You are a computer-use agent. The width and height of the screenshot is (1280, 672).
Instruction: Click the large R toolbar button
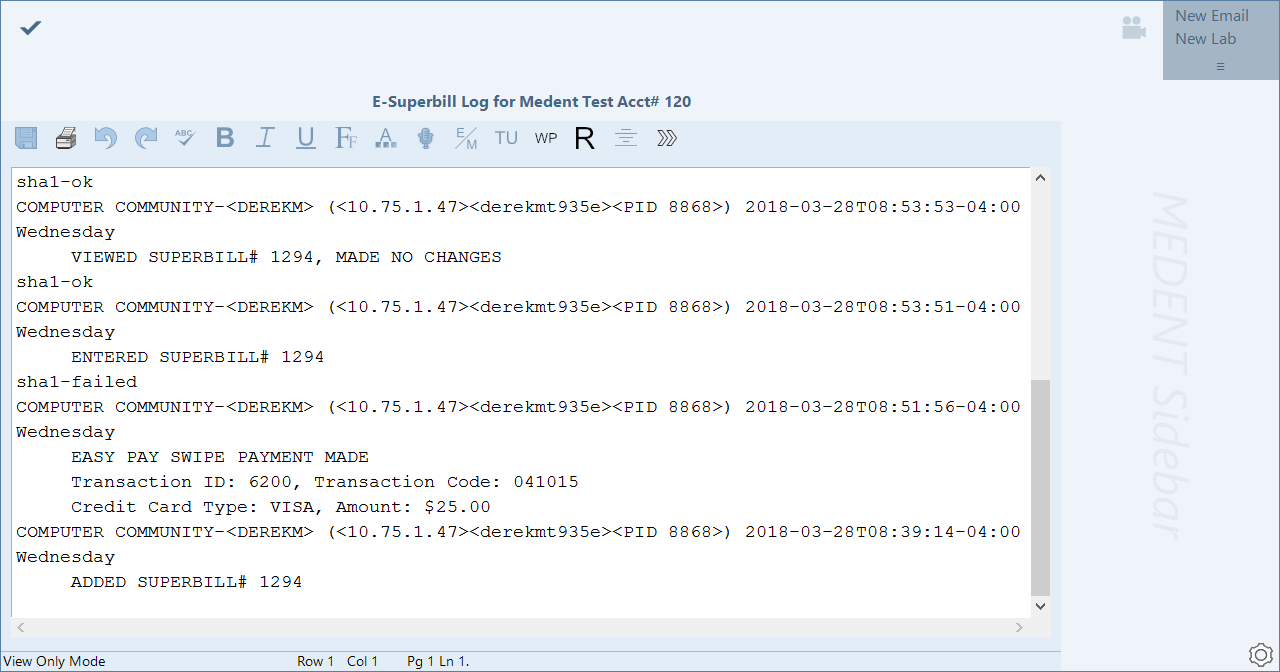pyautogui.click(x=585, y=138)
